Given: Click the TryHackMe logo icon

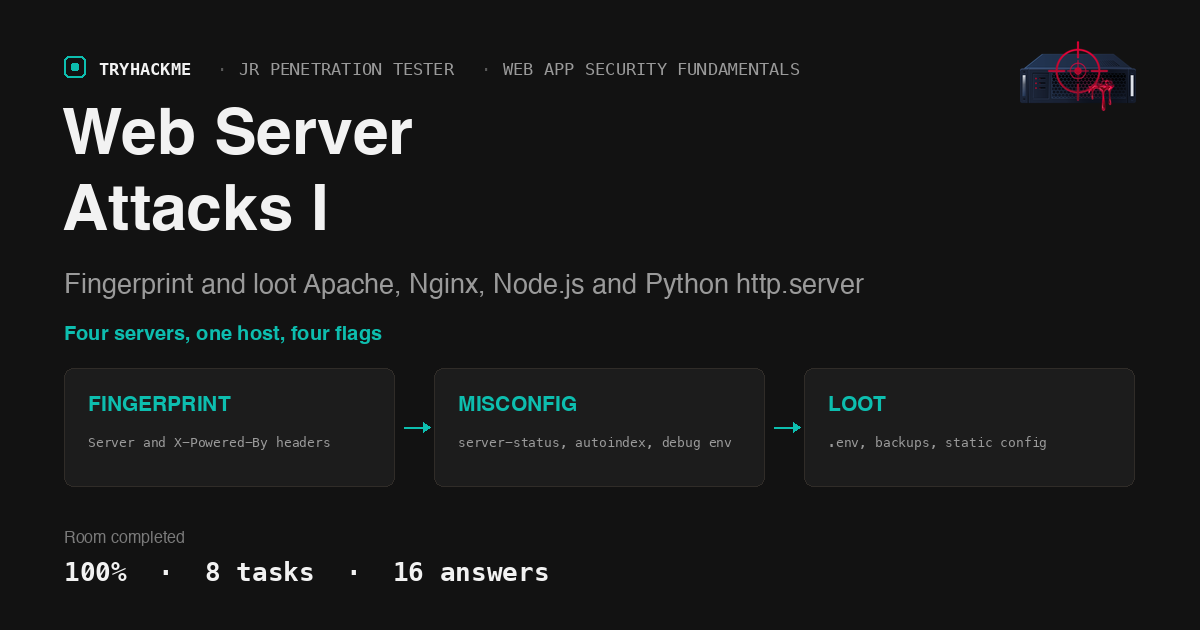Looking at the screenshot, I should pyautogui.click(x=75, y=67).
